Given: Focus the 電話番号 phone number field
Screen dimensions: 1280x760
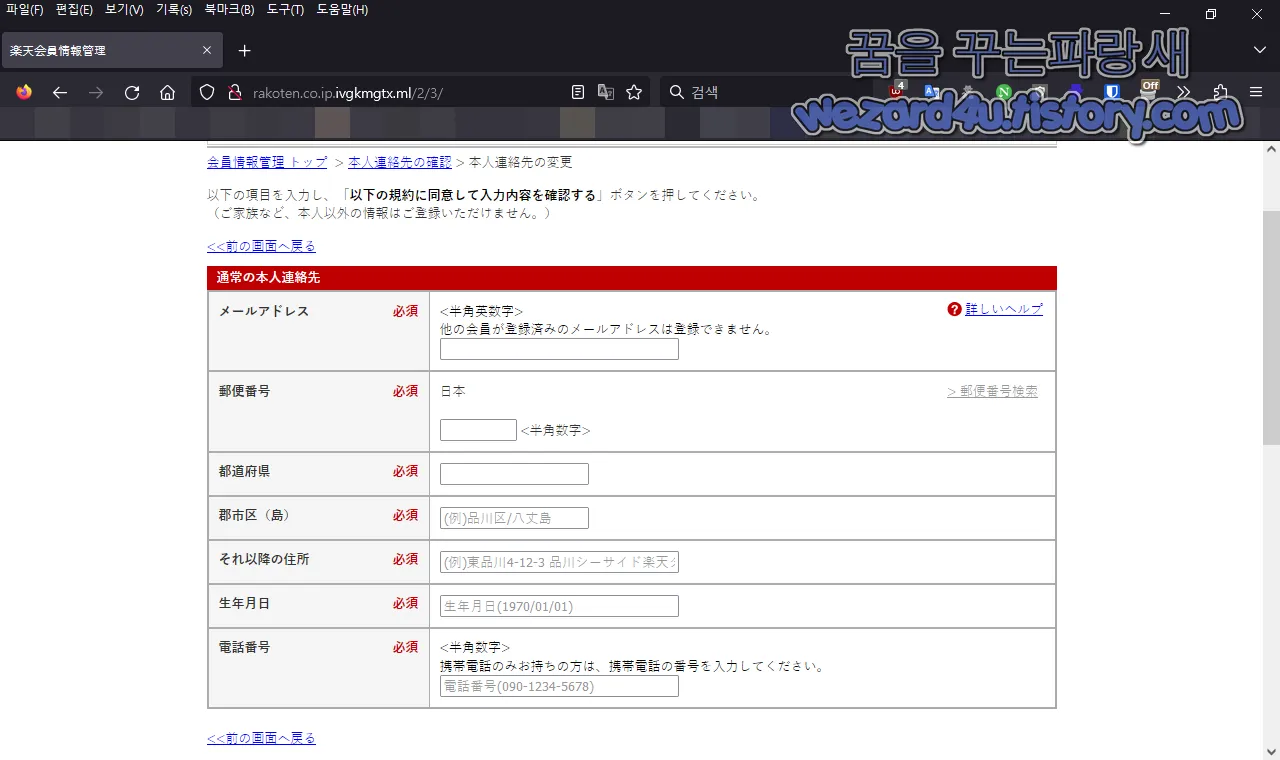Looking at the screenshot, I should pos(559,687).
